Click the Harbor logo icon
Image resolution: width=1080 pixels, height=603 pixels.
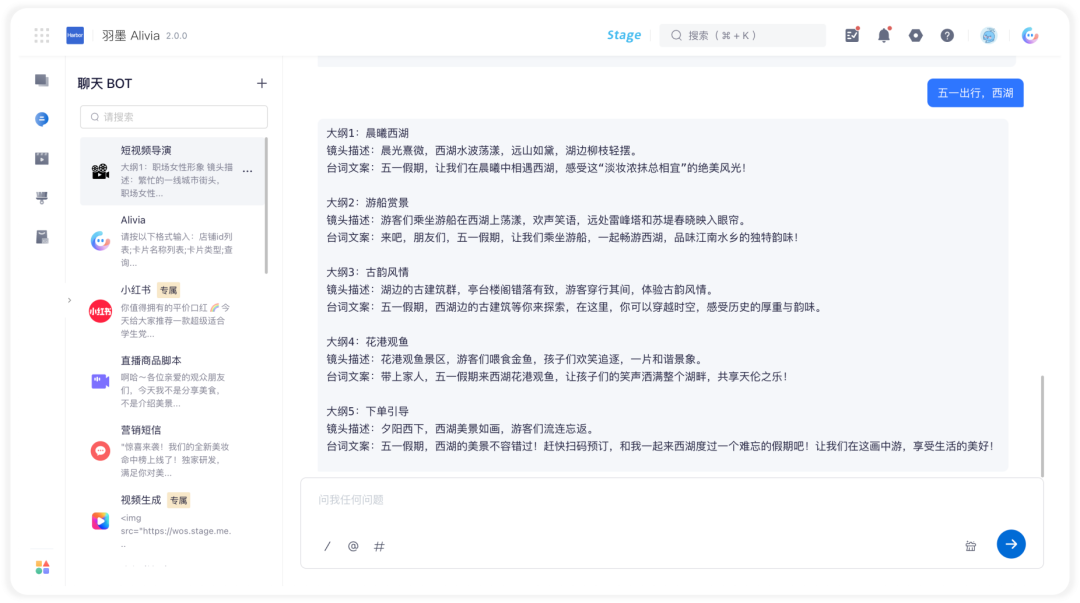click(75, 35)
